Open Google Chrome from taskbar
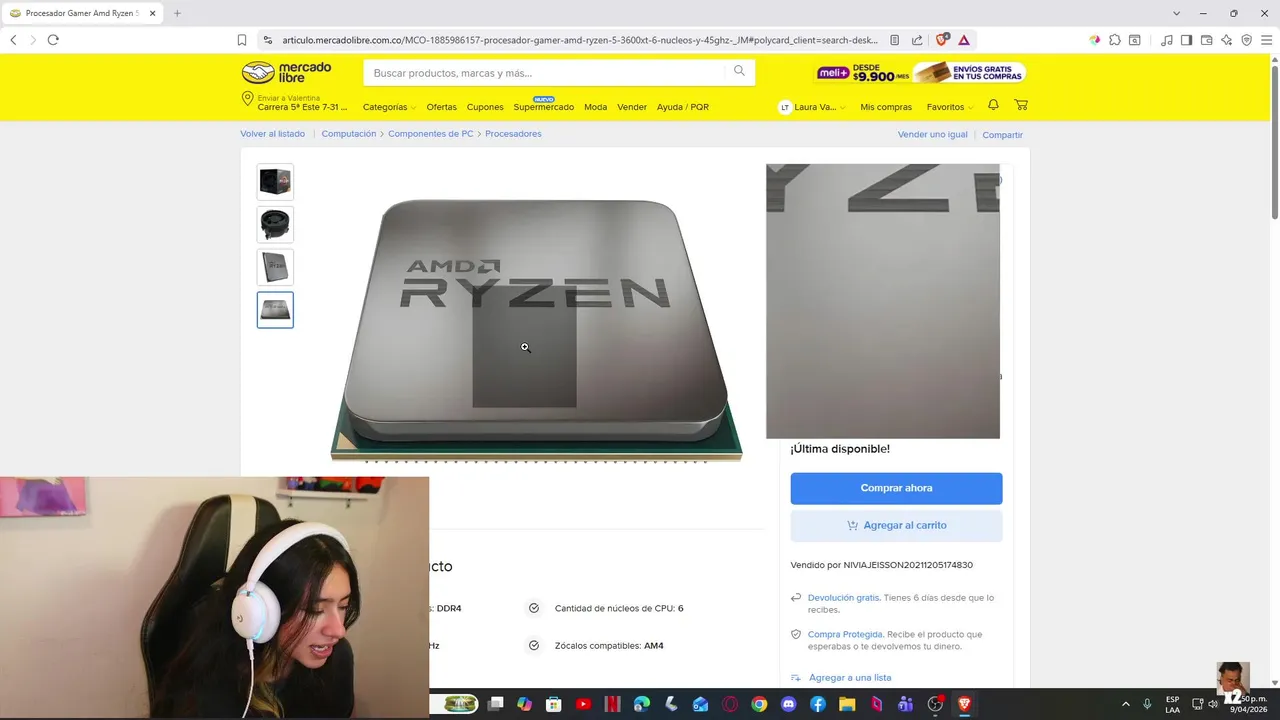Viewport: 1280px width, 720px height. pyautogui.click(x=759, y=704)
